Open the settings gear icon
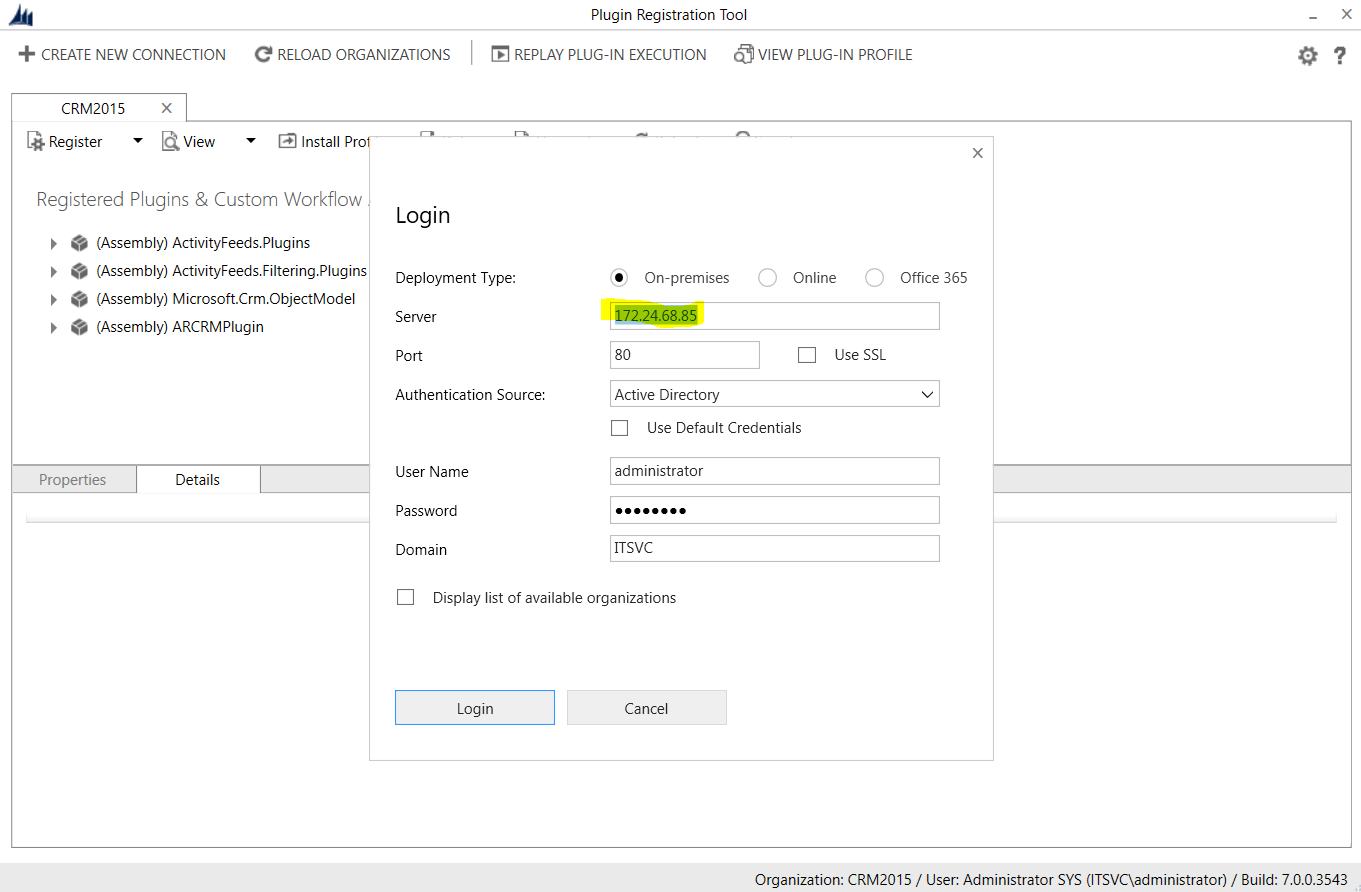This screenshot has height=892, width=1361. (x=1307, y=56)
